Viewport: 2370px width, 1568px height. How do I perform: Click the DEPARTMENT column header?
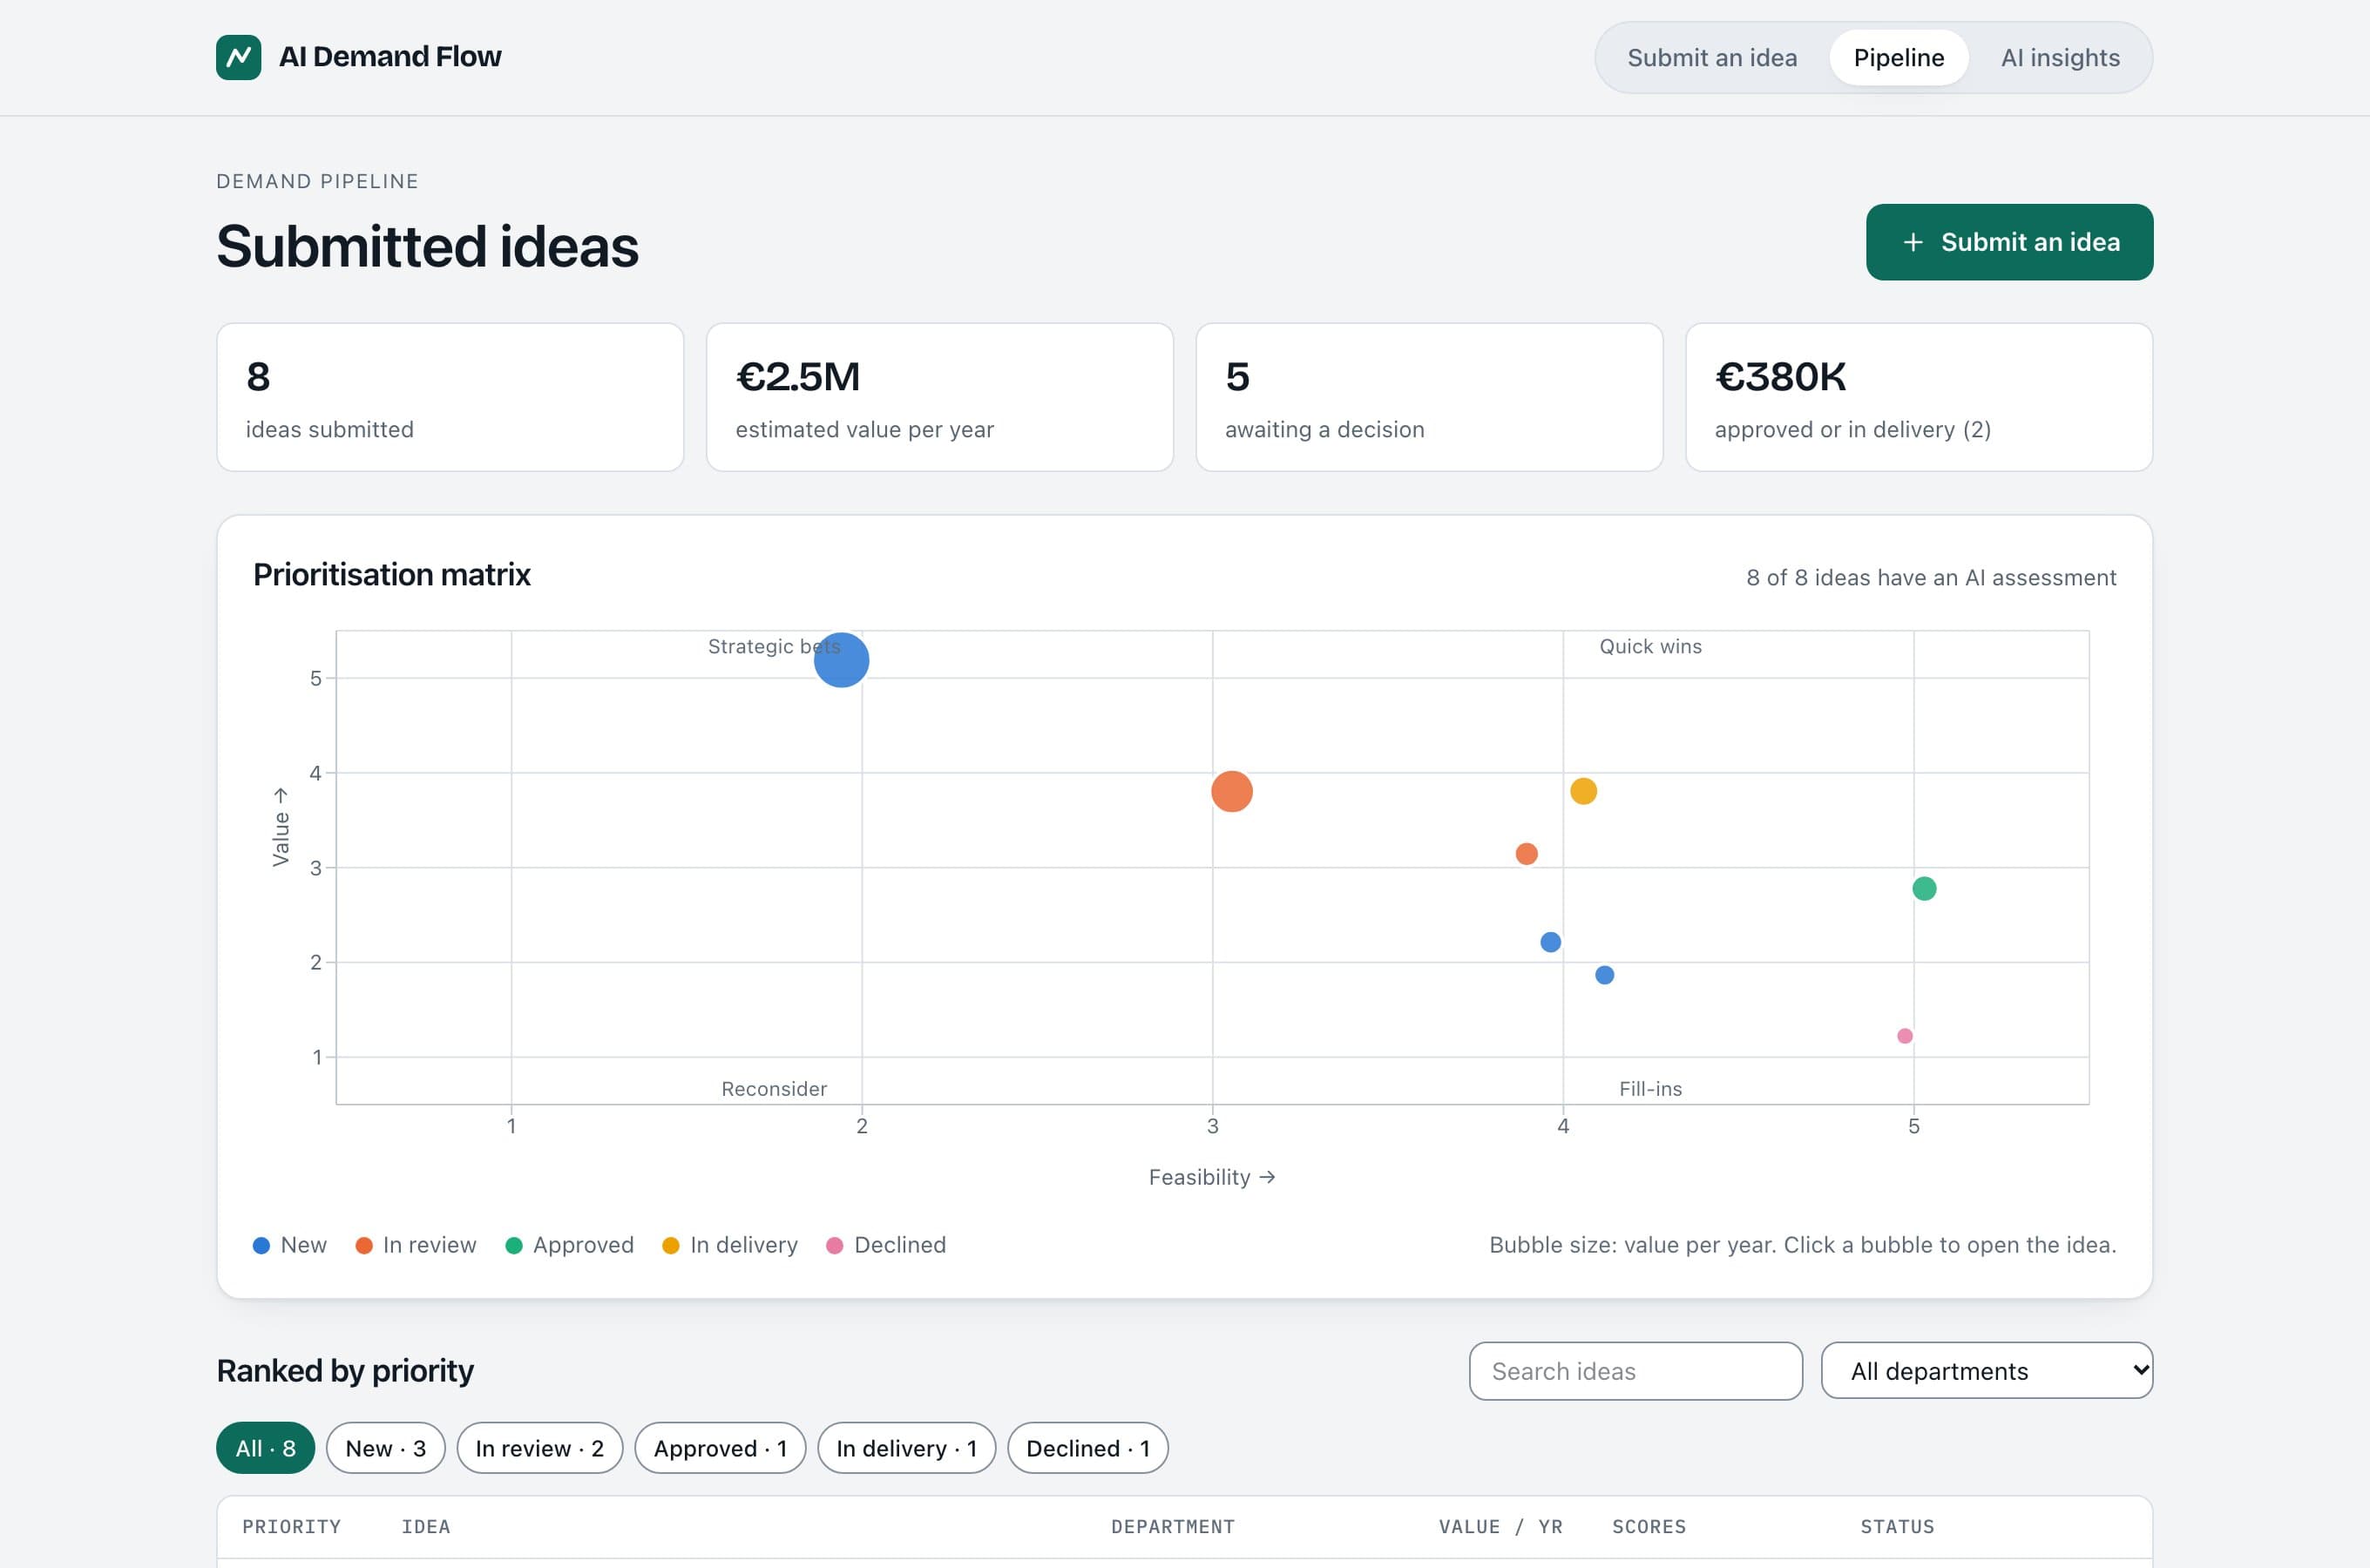1172,1527
